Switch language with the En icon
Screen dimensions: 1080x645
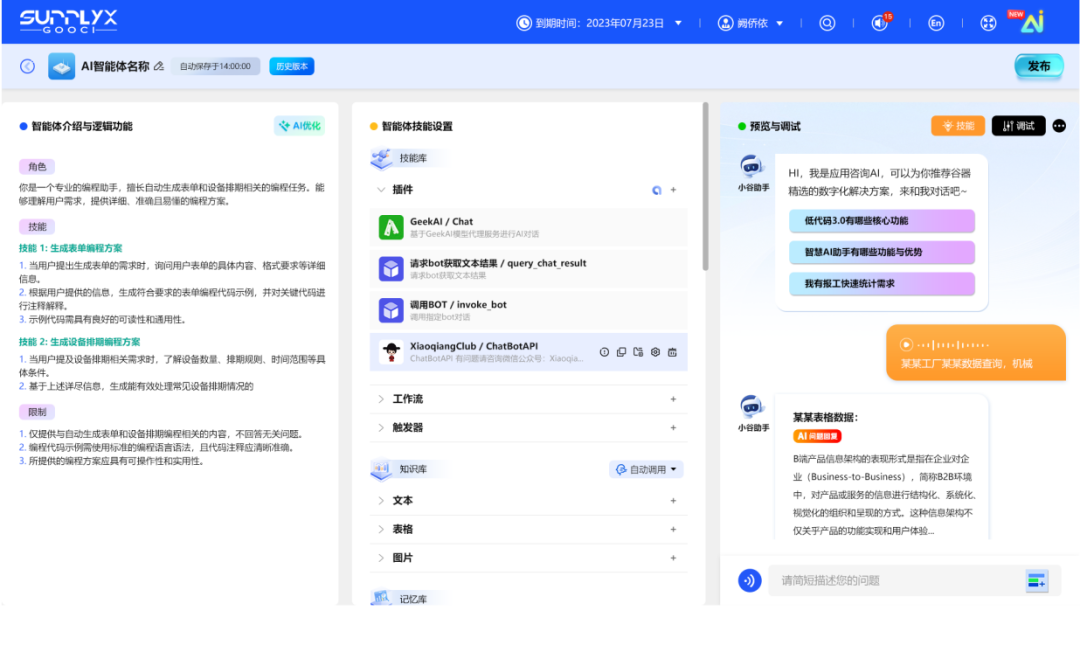click(936, 23)
